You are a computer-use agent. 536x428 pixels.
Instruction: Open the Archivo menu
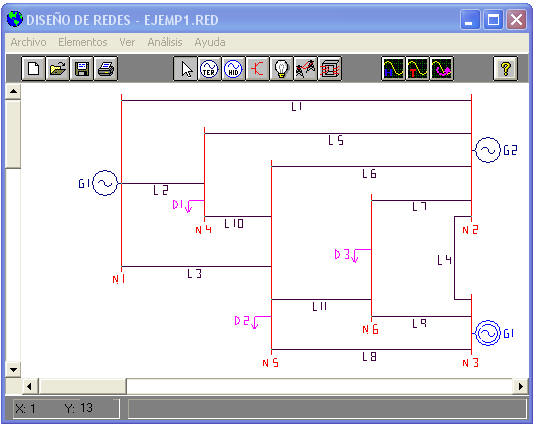pyautogui.click(x=28, y=42)
